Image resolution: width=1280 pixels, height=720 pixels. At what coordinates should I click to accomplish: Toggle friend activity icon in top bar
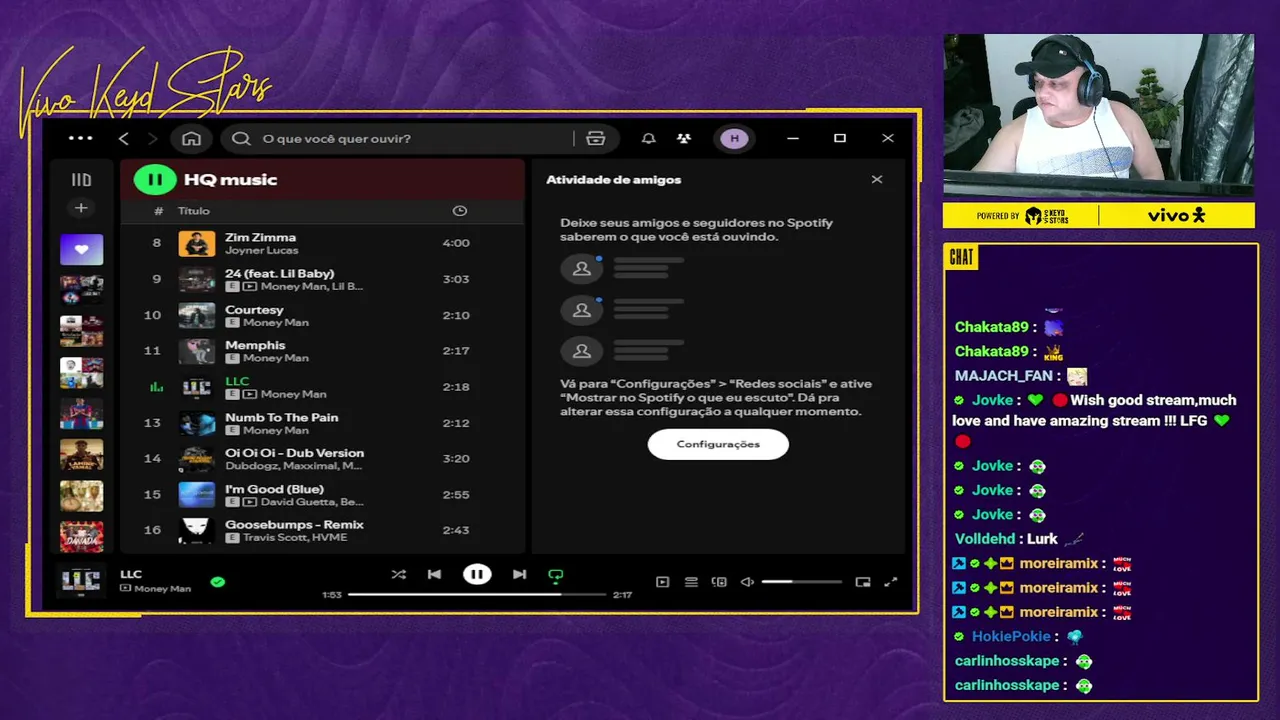pyautogui.click(x=684, y=138)
